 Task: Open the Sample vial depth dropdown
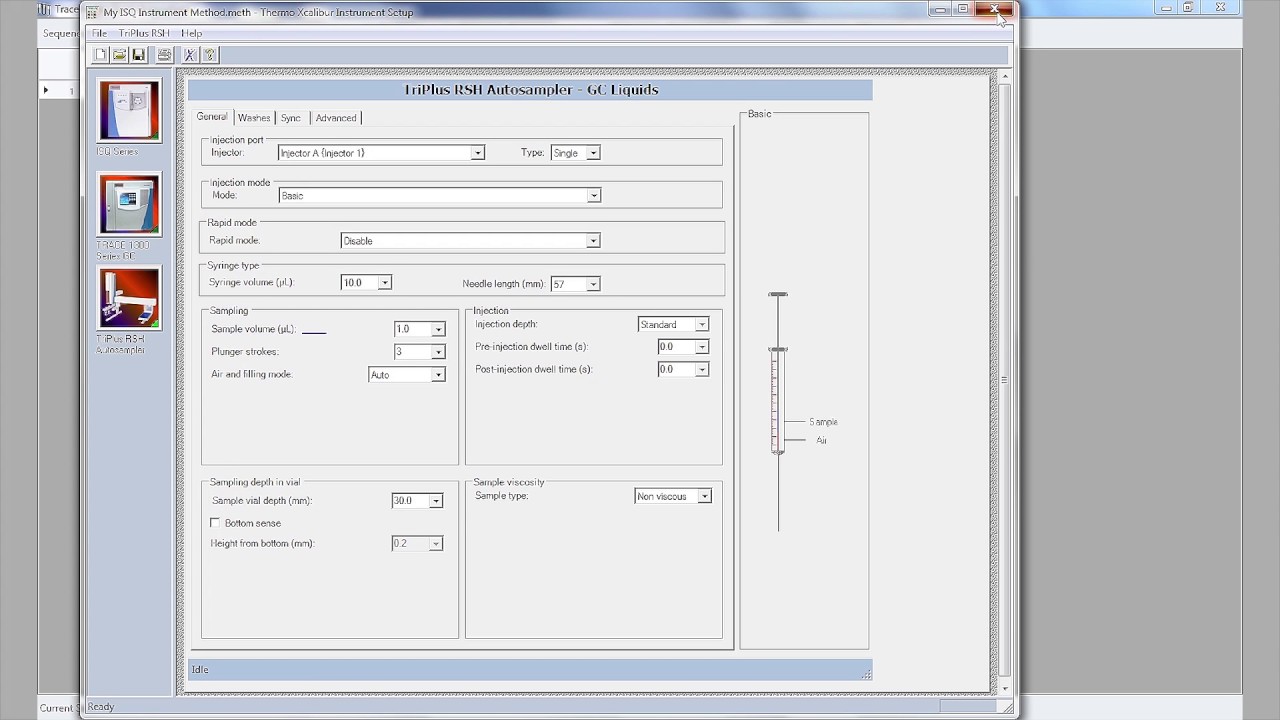click(436, 501)
